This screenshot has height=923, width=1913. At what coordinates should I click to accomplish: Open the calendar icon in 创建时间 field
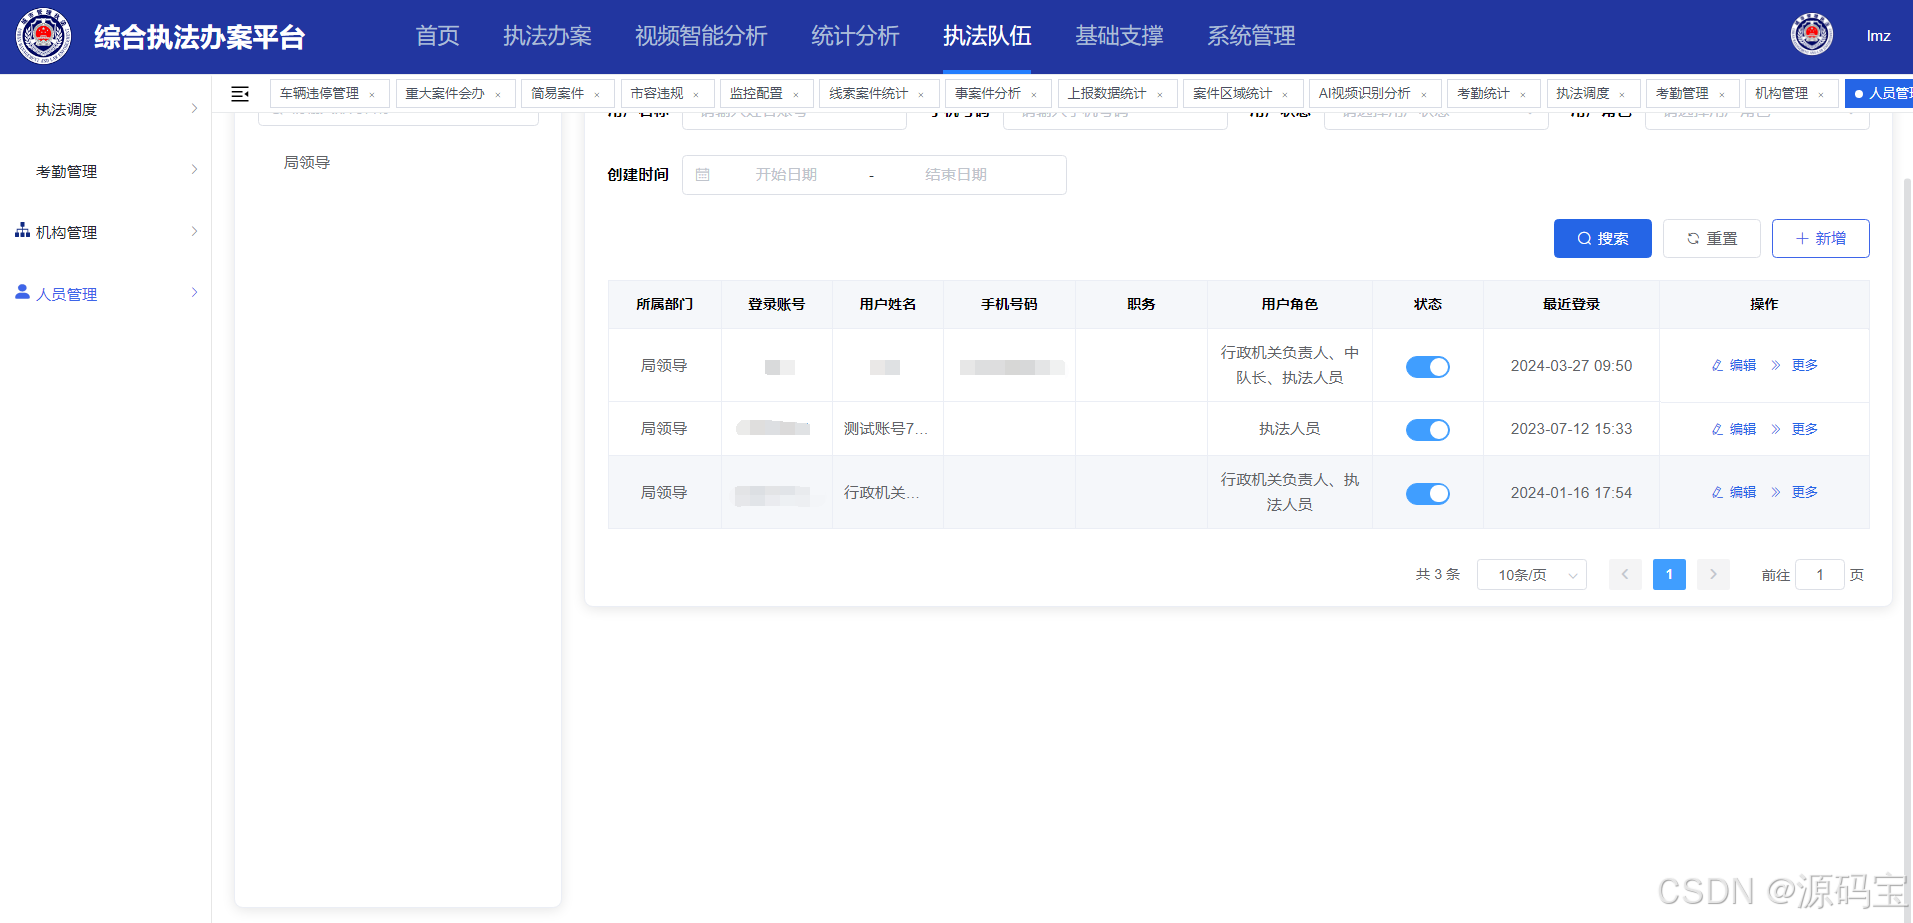pos(704,174)
